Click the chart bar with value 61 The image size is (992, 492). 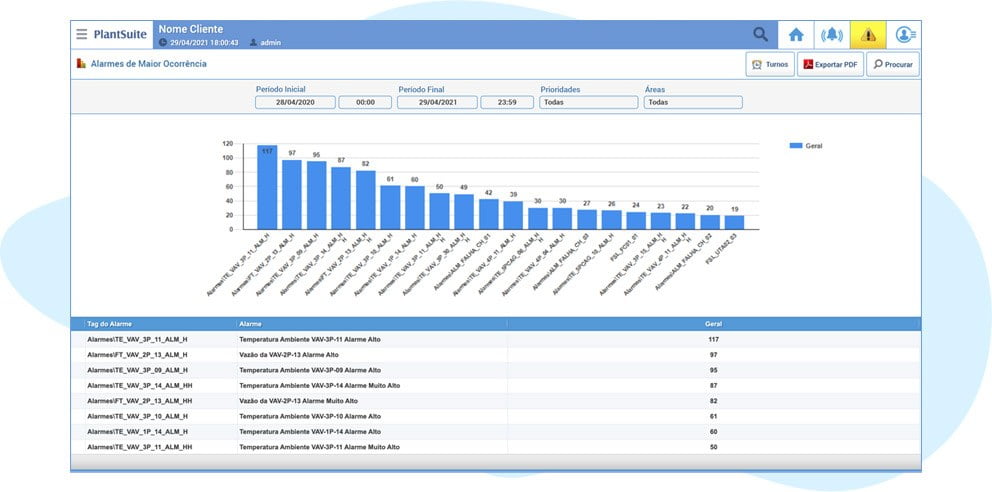click(x=390, y=207)
